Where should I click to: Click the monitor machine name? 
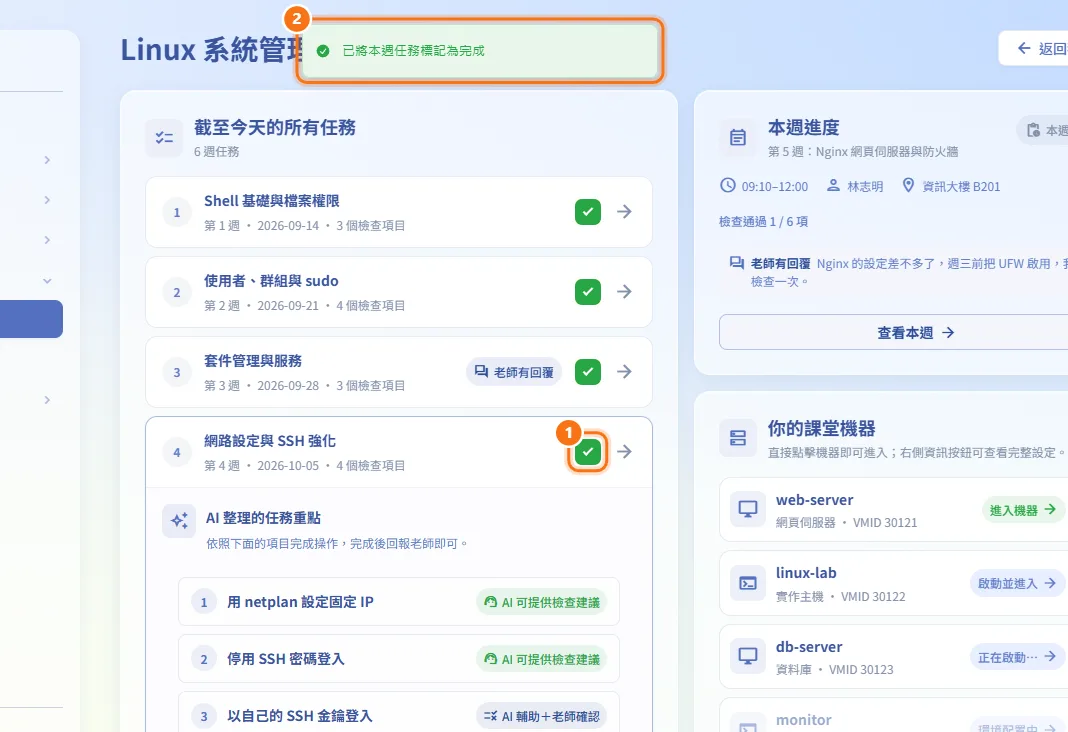(804, 720)
